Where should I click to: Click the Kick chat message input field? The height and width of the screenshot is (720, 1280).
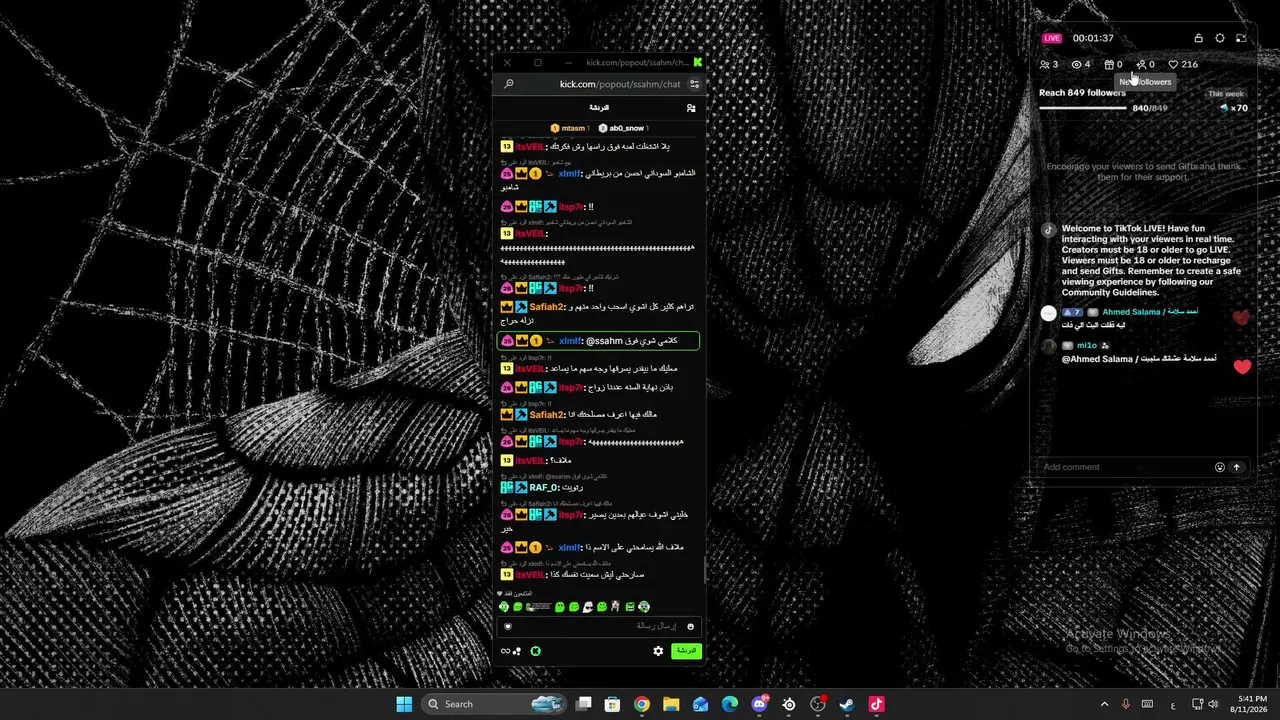click(x=598, y=626)
